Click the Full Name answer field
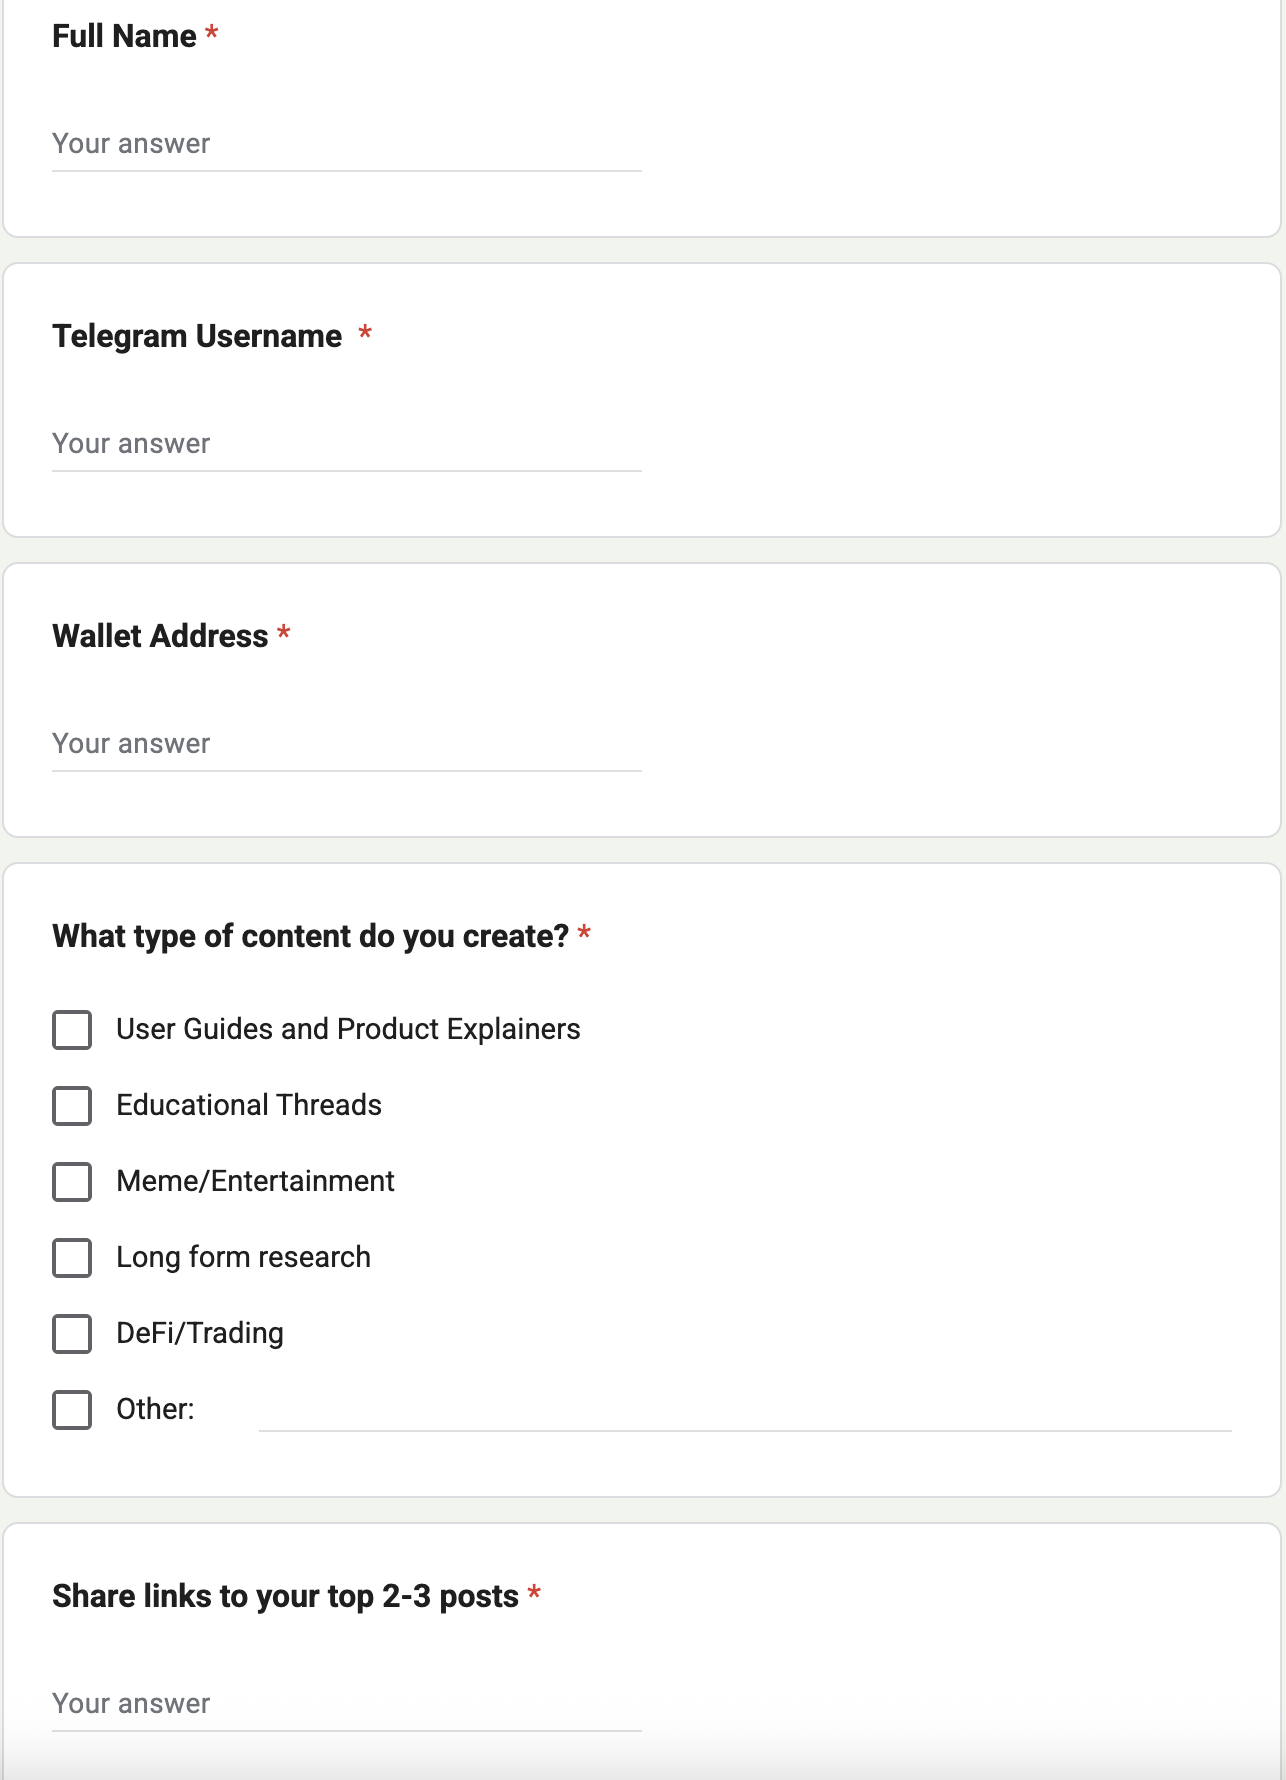The width and height of the screenshot is (1286, 1780). click(346, 144)
